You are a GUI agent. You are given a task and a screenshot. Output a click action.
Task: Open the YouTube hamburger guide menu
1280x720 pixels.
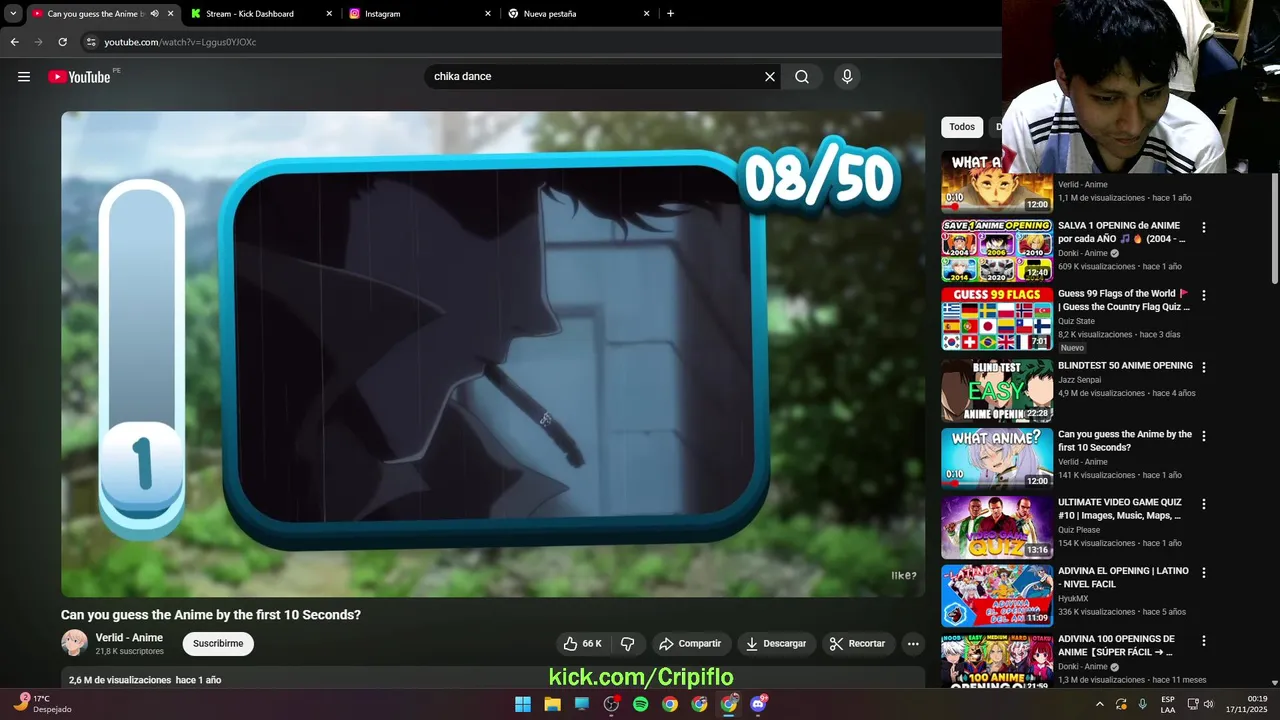click(24, 77)
